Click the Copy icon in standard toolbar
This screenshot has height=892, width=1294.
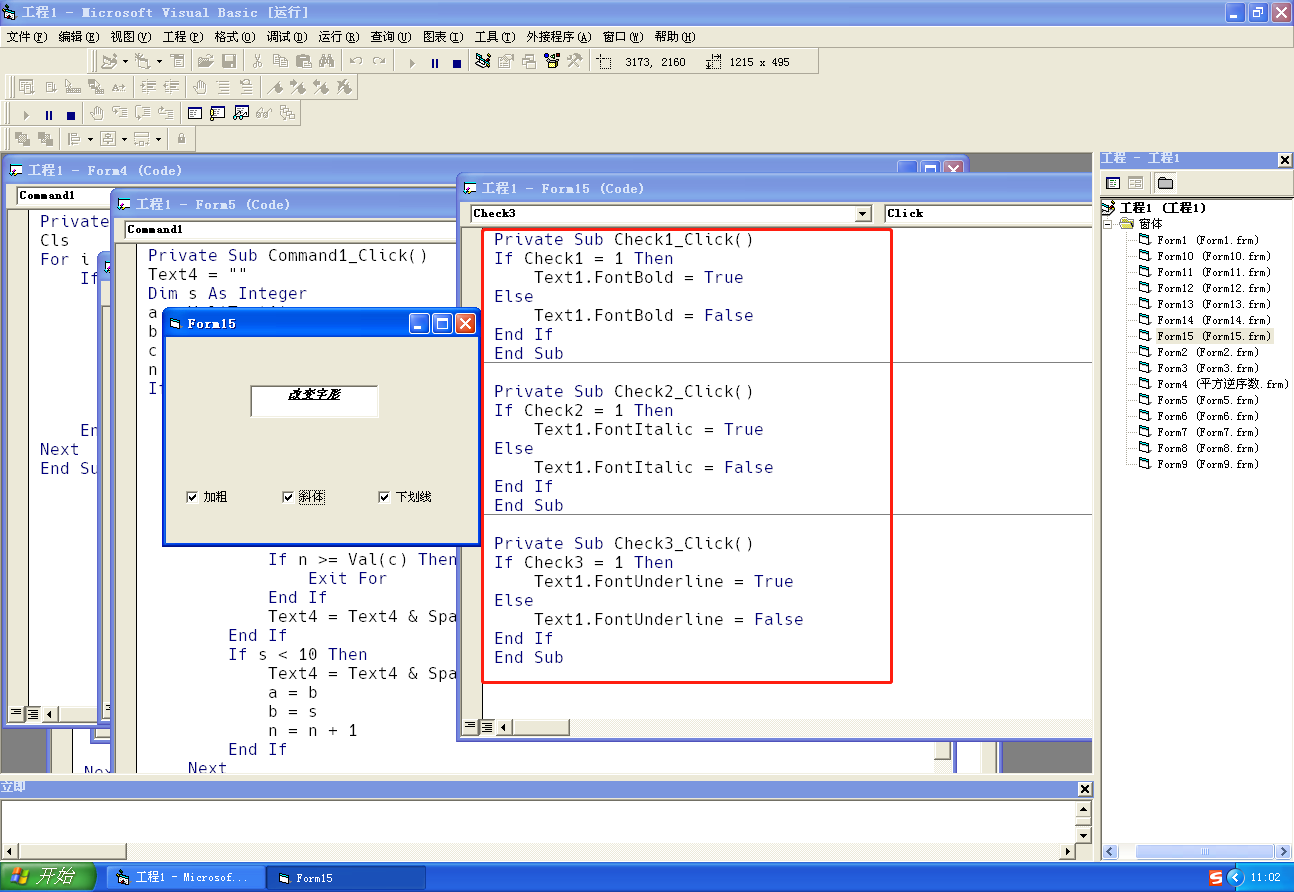point(280,61)
